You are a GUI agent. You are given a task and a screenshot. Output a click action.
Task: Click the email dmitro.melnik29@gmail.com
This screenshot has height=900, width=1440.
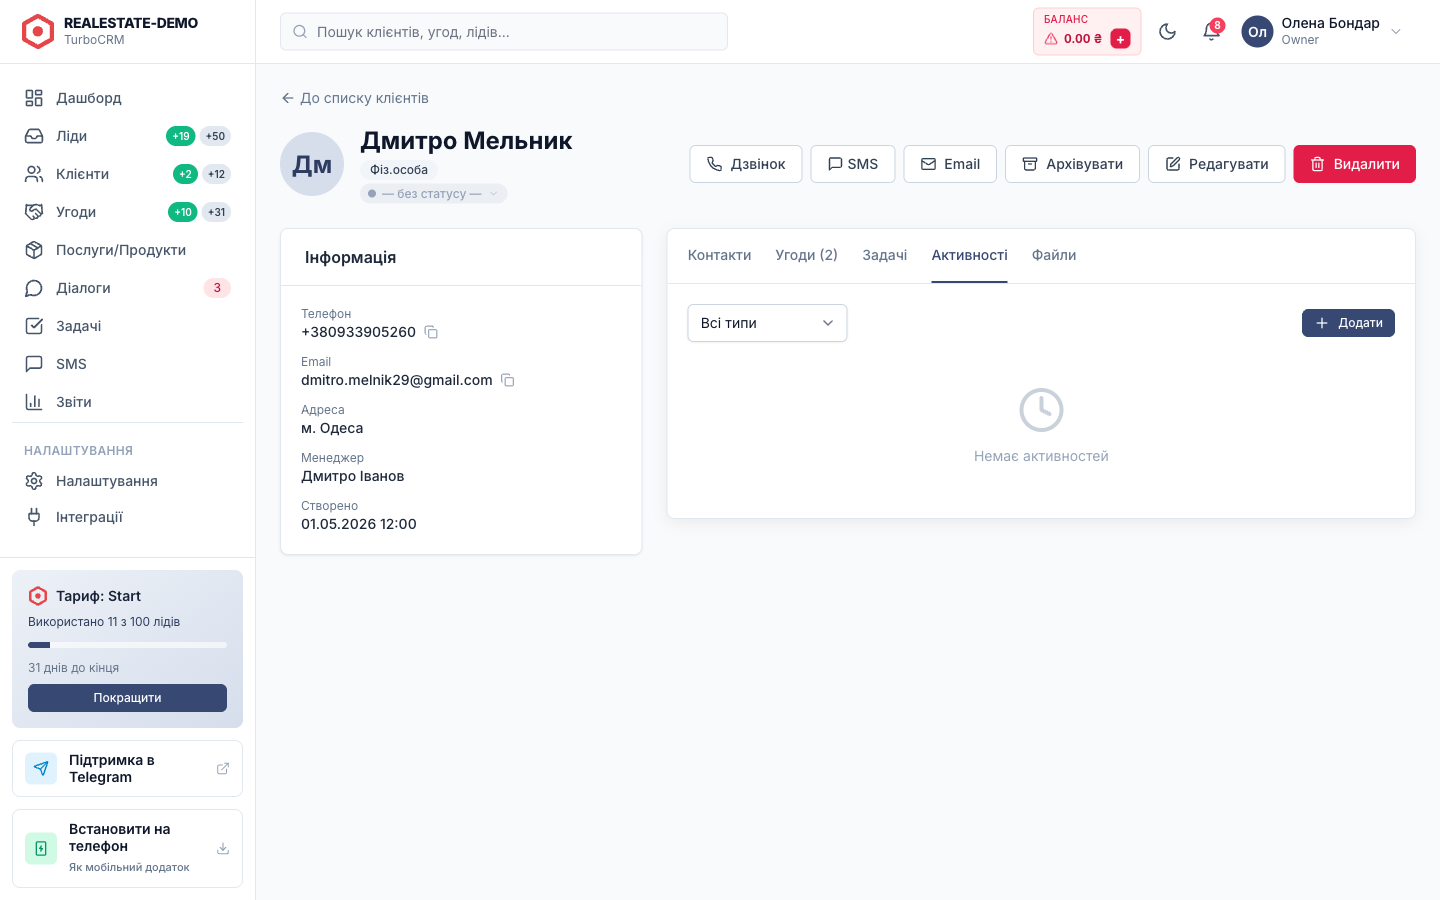coord(397,380)
